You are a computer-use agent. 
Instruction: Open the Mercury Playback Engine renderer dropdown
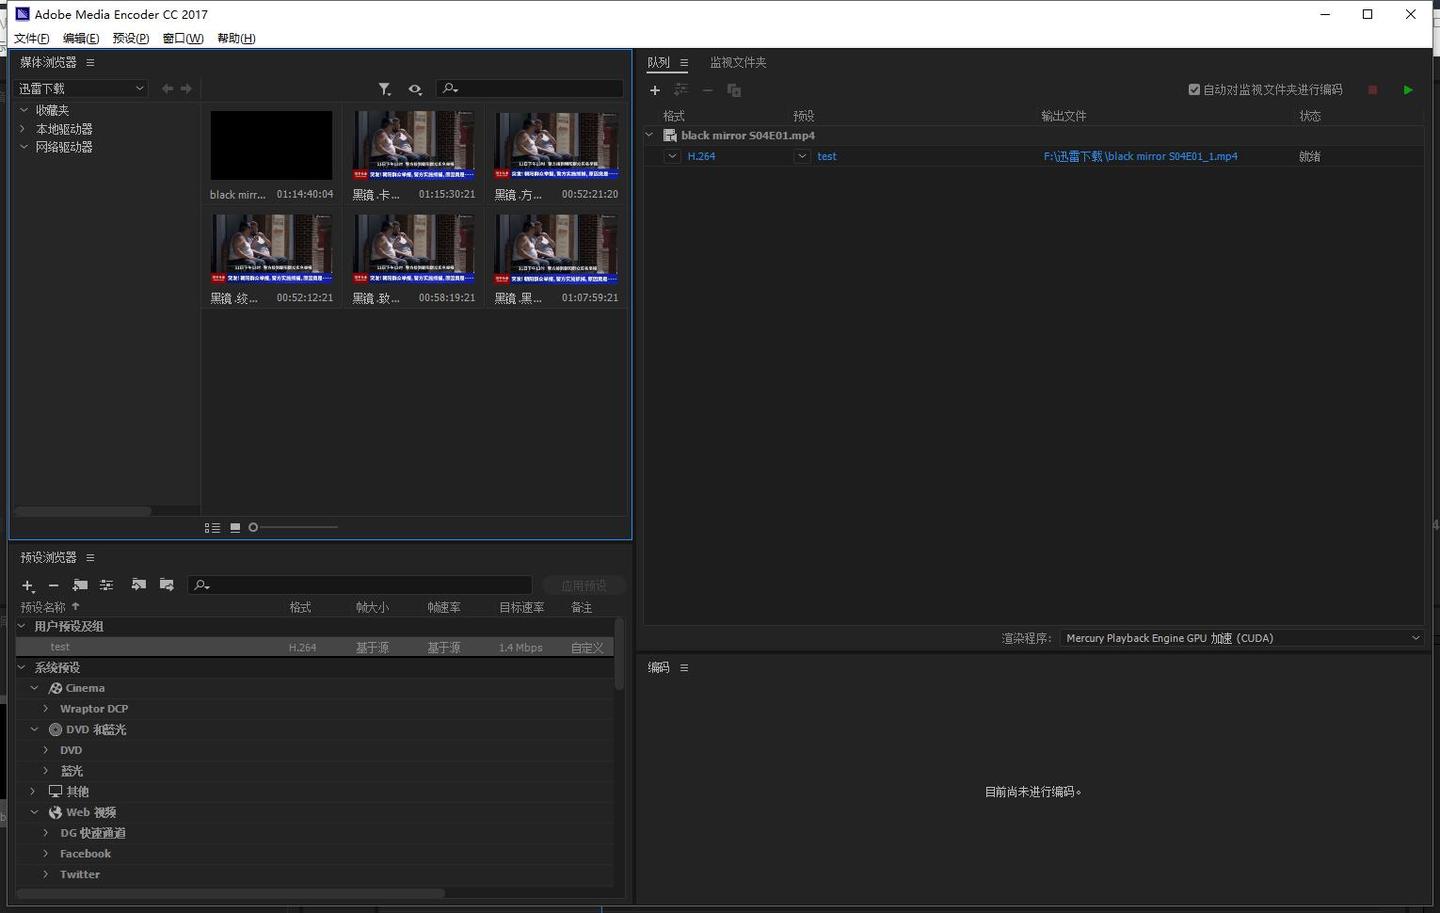(1242, 638)
